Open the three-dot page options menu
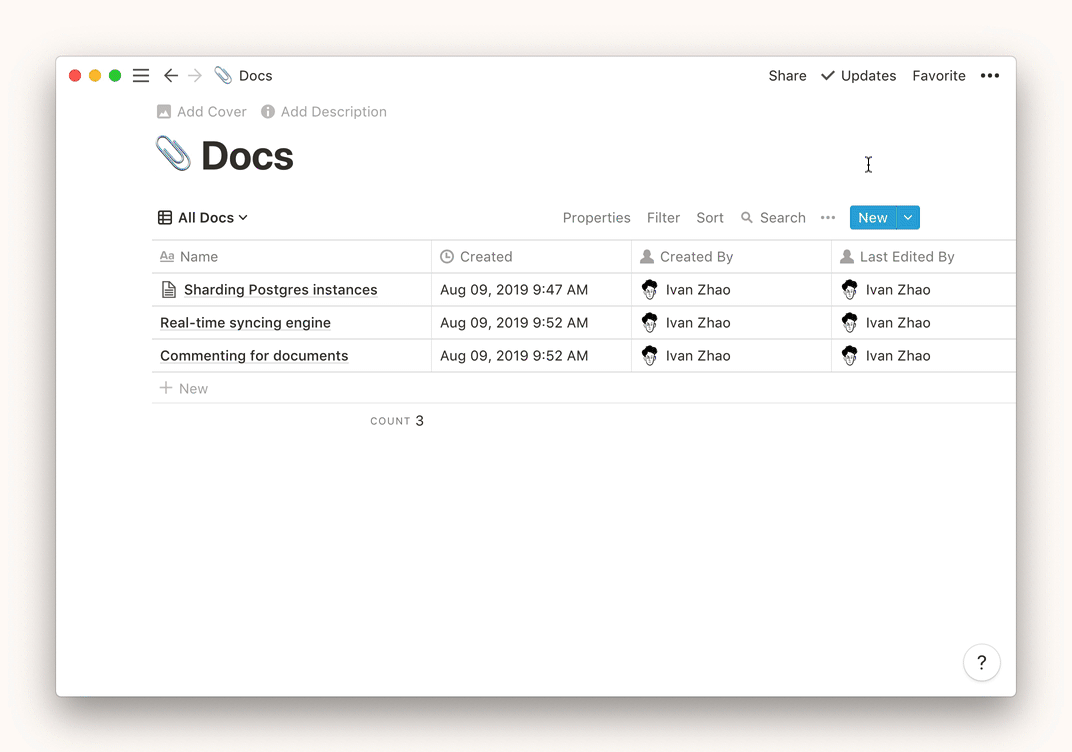 pyautogui.click(x=989, y=76)
